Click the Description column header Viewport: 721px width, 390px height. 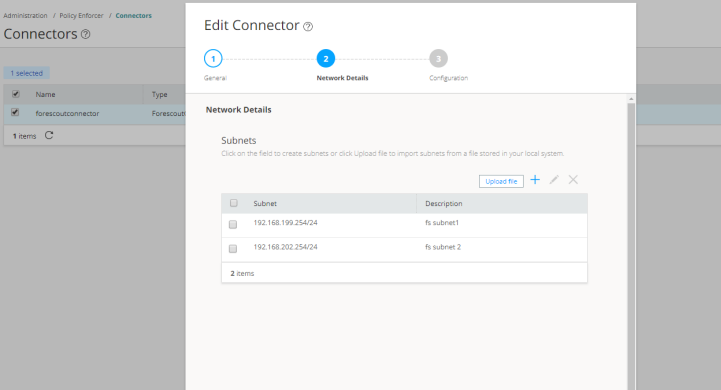[444, 203]
